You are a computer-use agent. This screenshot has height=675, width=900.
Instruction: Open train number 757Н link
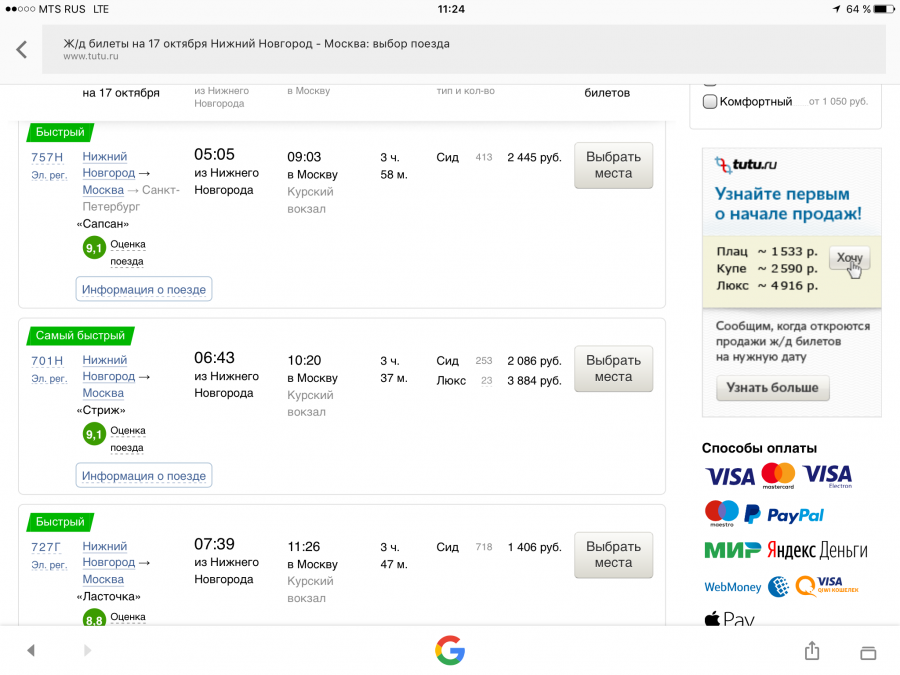[47, 157]
